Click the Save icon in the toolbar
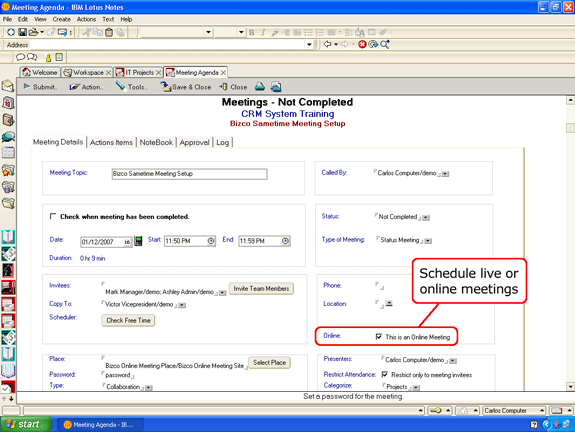 22,32
